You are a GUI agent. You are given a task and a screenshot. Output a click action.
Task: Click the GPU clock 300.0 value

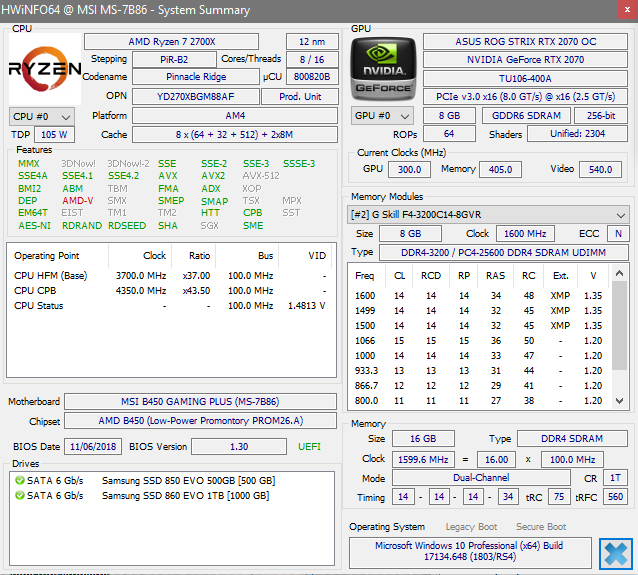409,169
